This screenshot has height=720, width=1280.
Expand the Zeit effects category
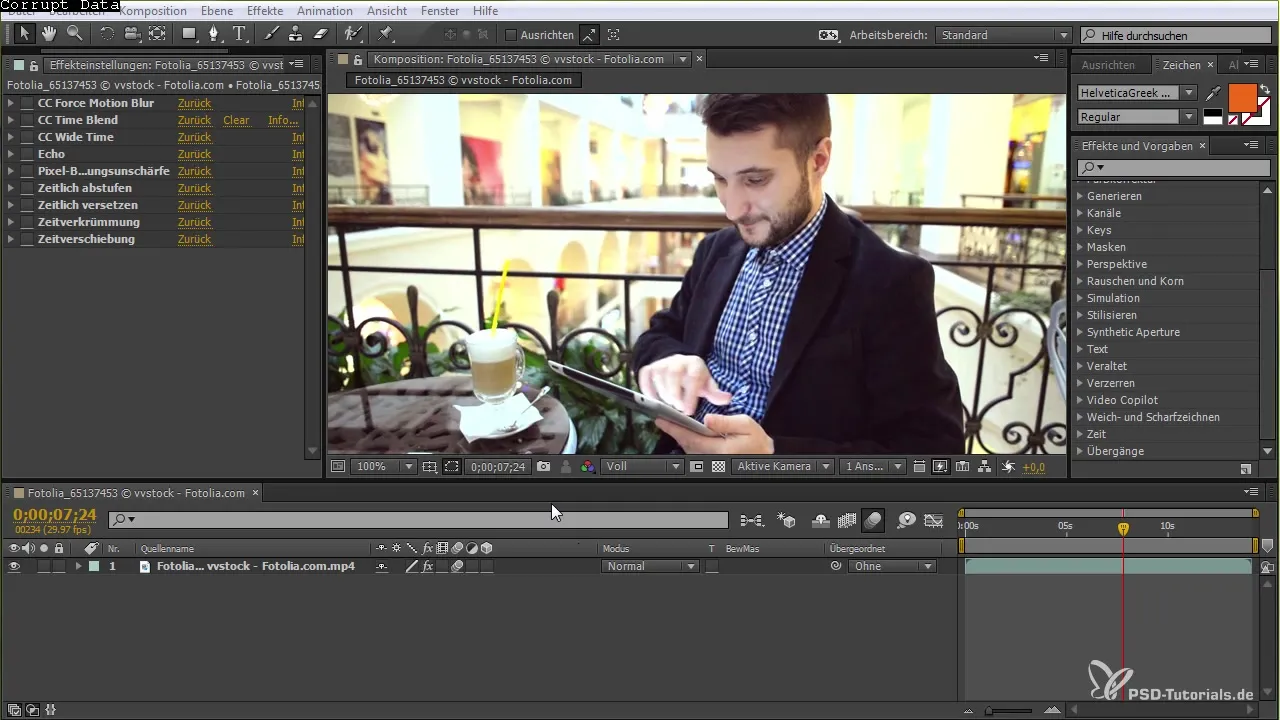point(1081,434)
